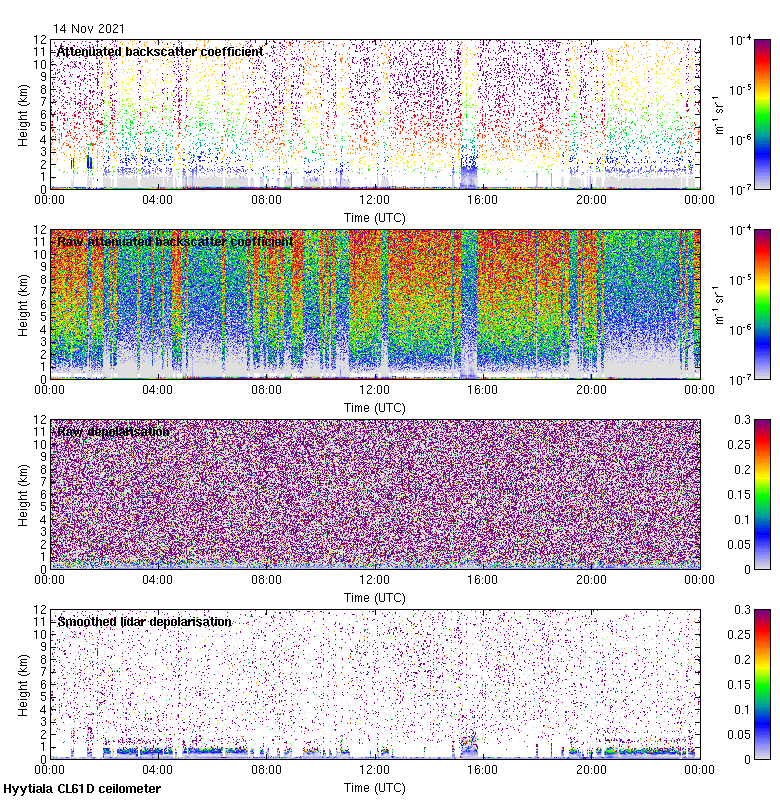Click the 20:00 tick under the bottom panel
The width and height of the screenshot is (780, 800).
(x=591, y=769)
